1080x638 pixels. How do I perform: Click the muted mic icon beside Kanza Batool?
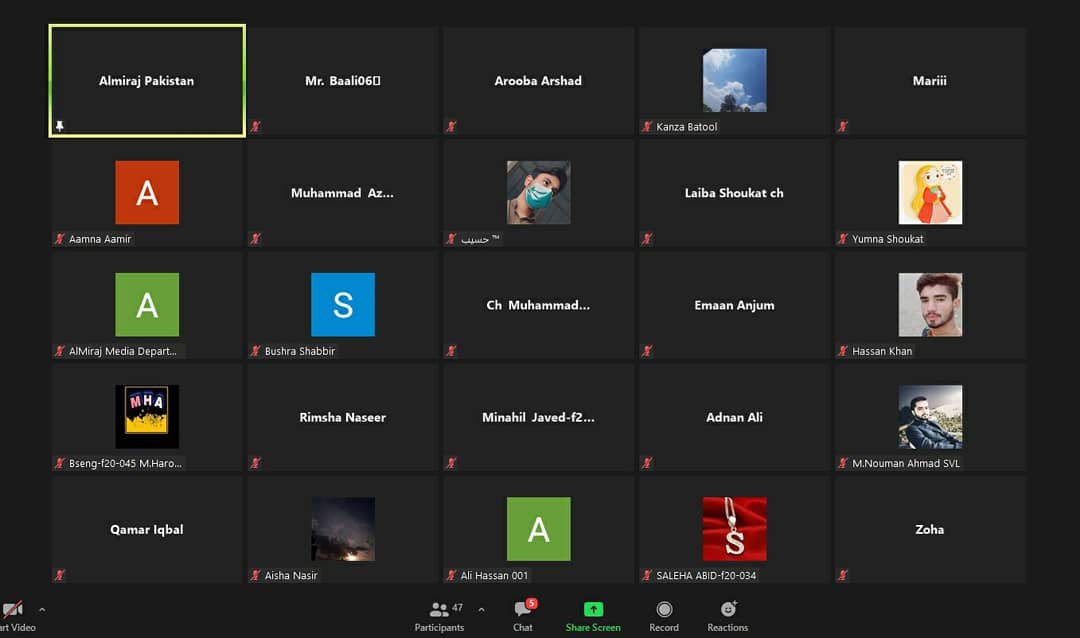(x=647, y=126)
